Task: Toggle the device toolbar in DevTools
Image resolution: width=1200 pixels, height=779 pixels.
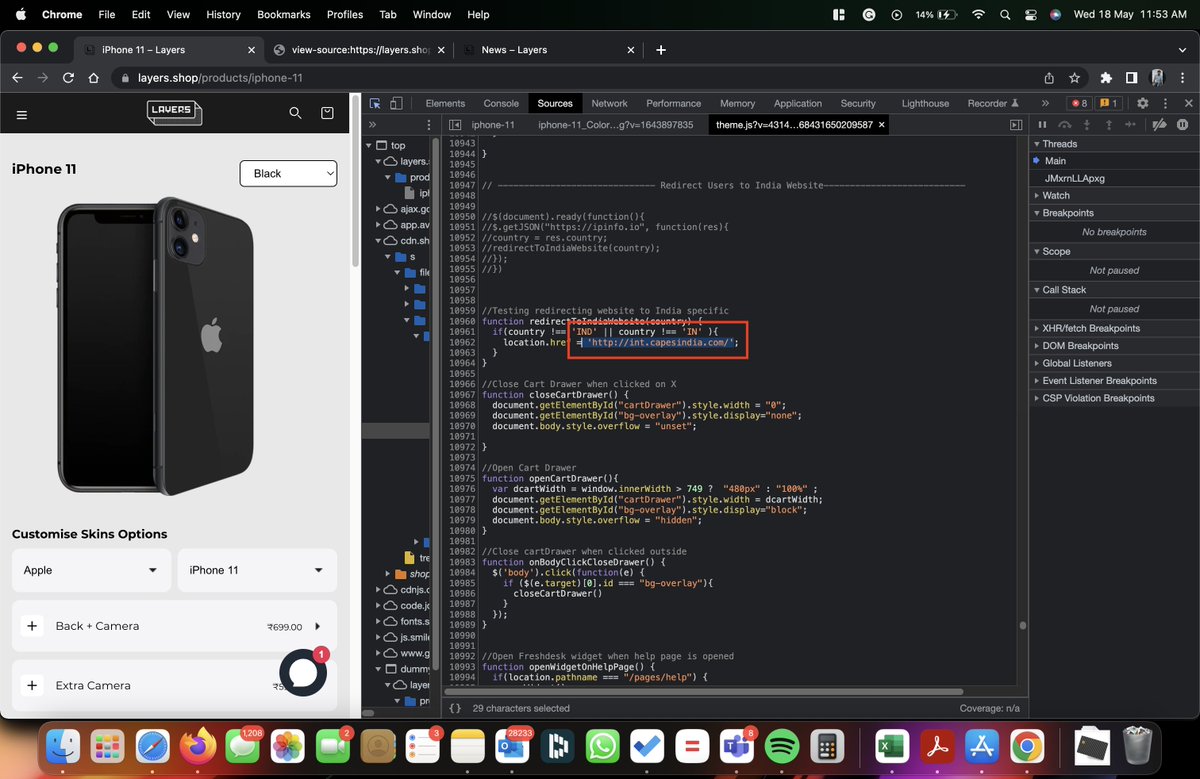Action: (396, 103)
